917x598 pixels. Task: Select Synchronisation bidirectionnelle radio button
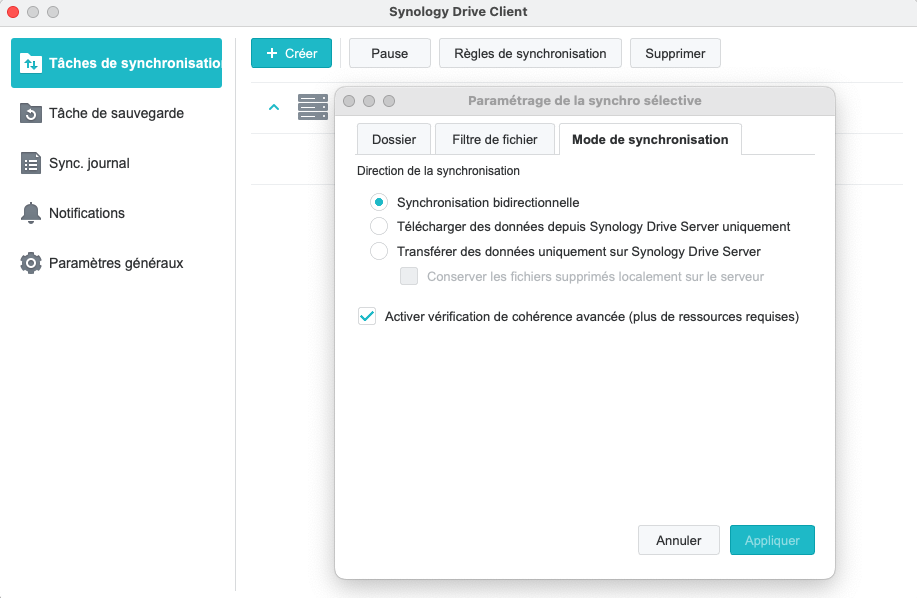(379, 202)
